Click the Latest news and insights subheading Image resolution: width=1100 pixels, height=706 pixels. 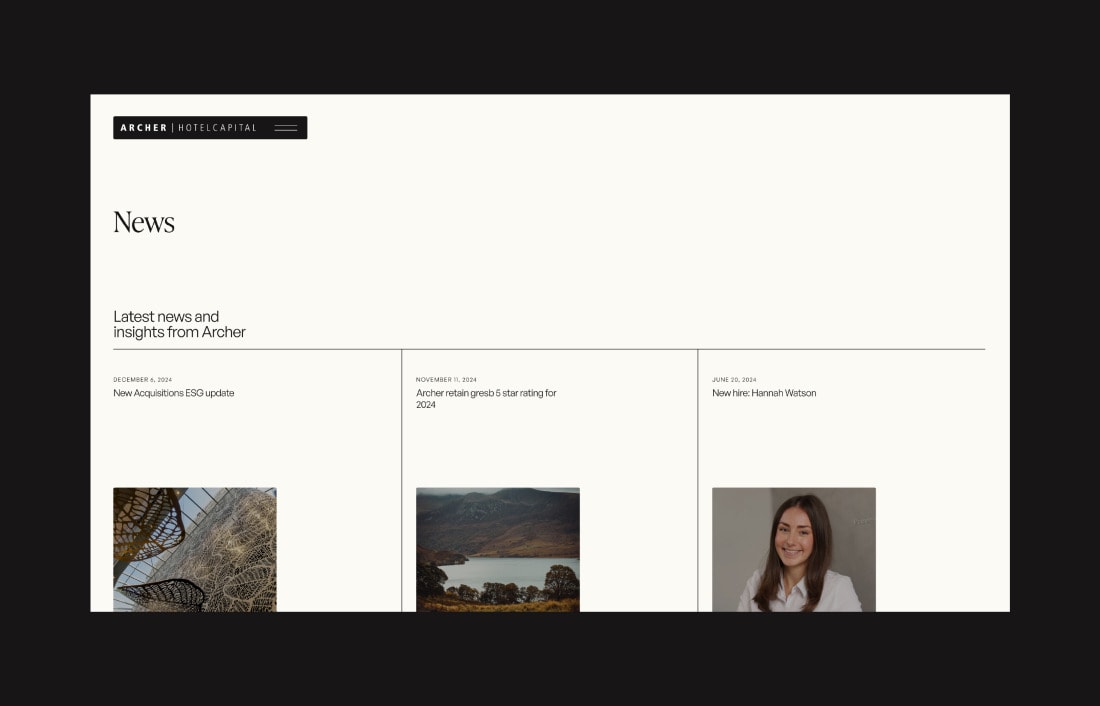[x=179, y=324]
